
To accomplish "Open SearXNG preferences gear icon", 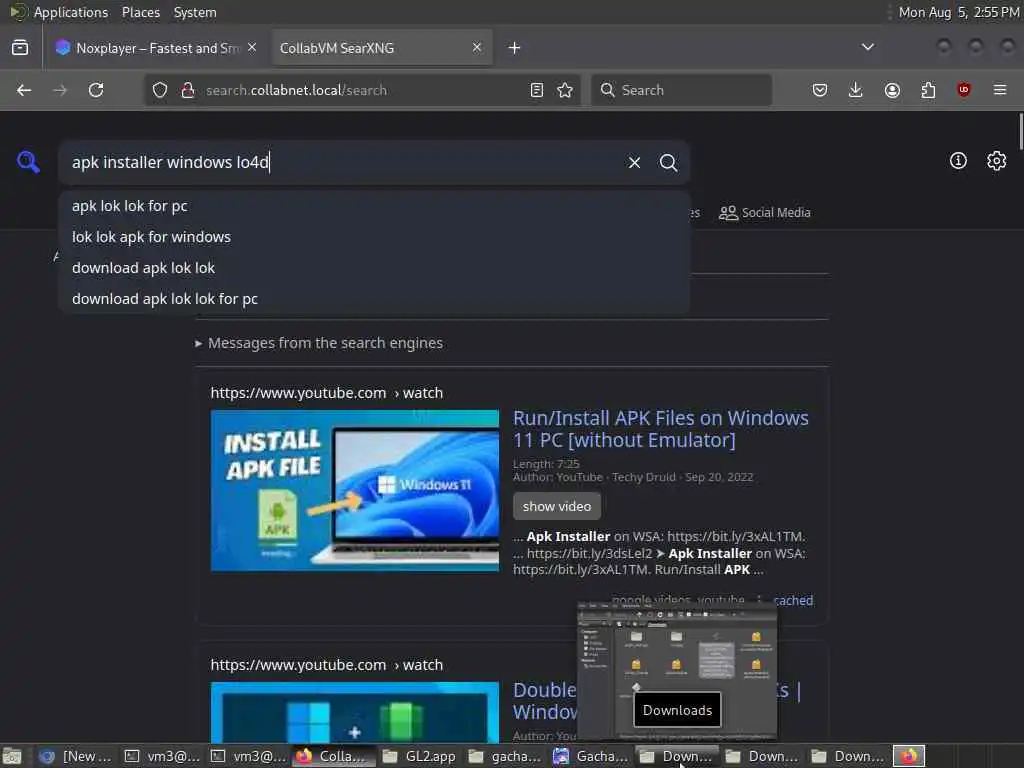I will click(997, 161).
